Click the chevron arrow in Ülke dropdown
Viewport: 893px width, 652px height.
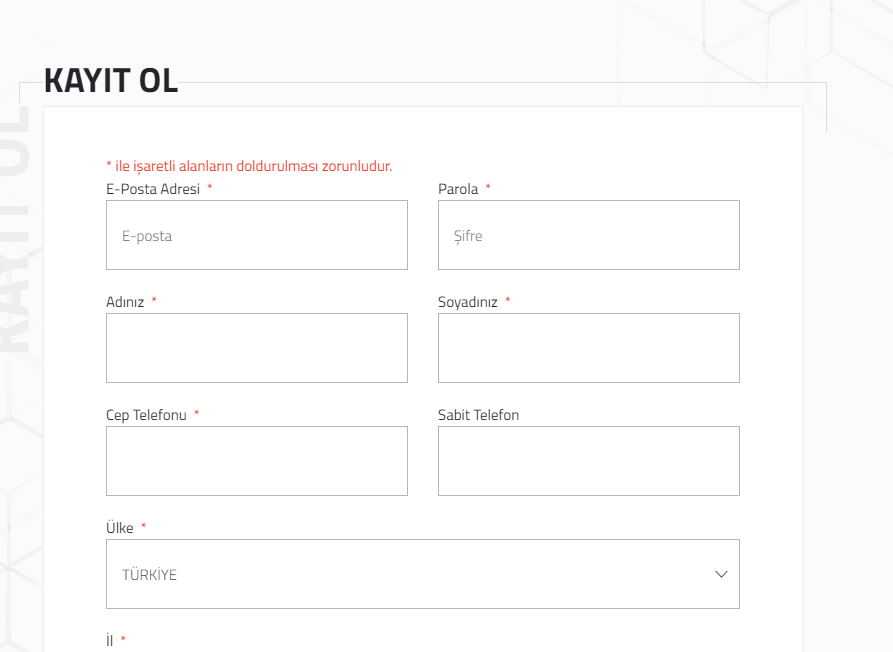coord(721,574)
